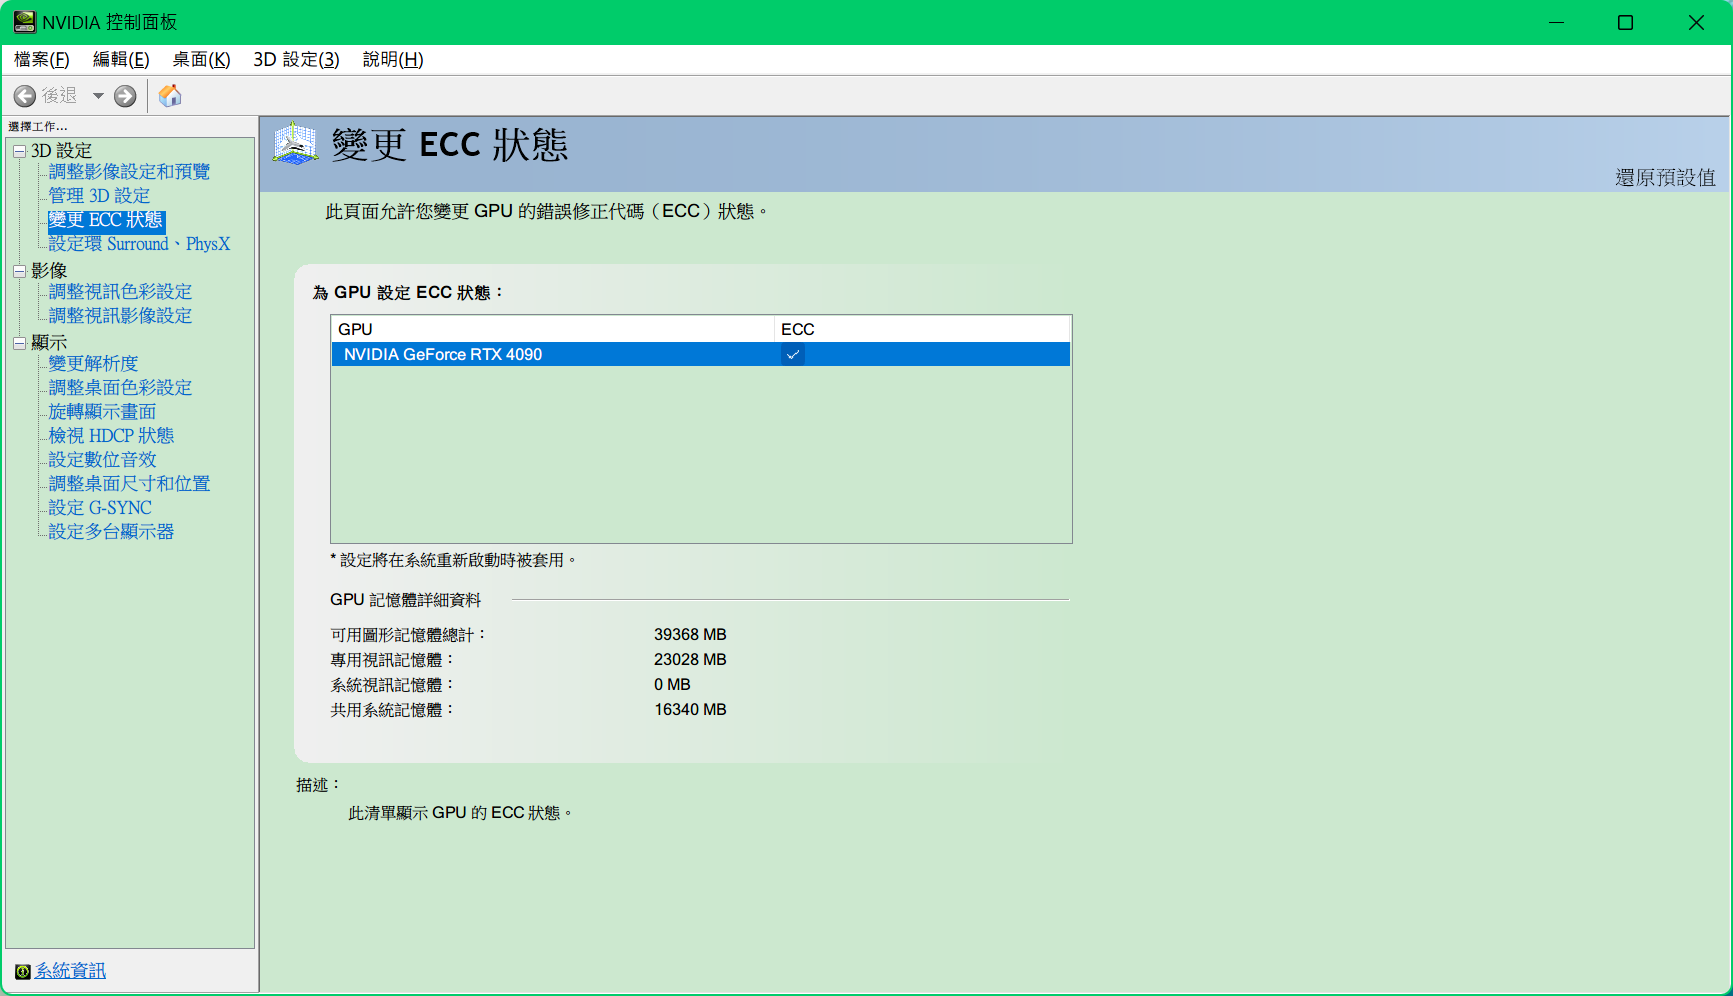Select 調整視訊色彩設定 in tree
The height and width of the screenshot is (996, 1733).
point(120,292)
